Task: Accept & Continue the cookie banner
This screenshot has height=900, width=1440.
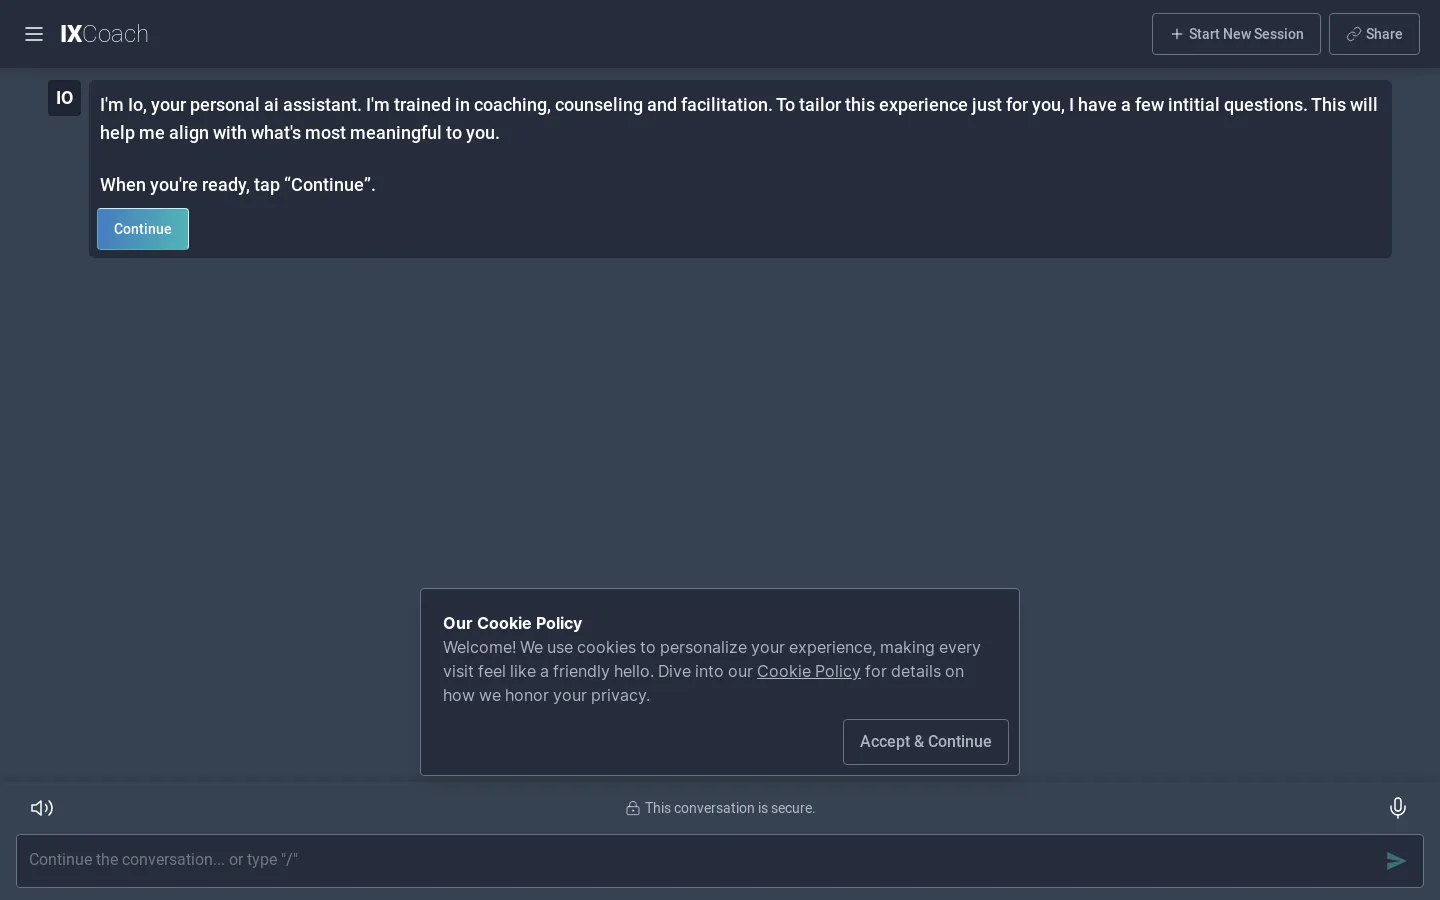Action: pos(926,742)
